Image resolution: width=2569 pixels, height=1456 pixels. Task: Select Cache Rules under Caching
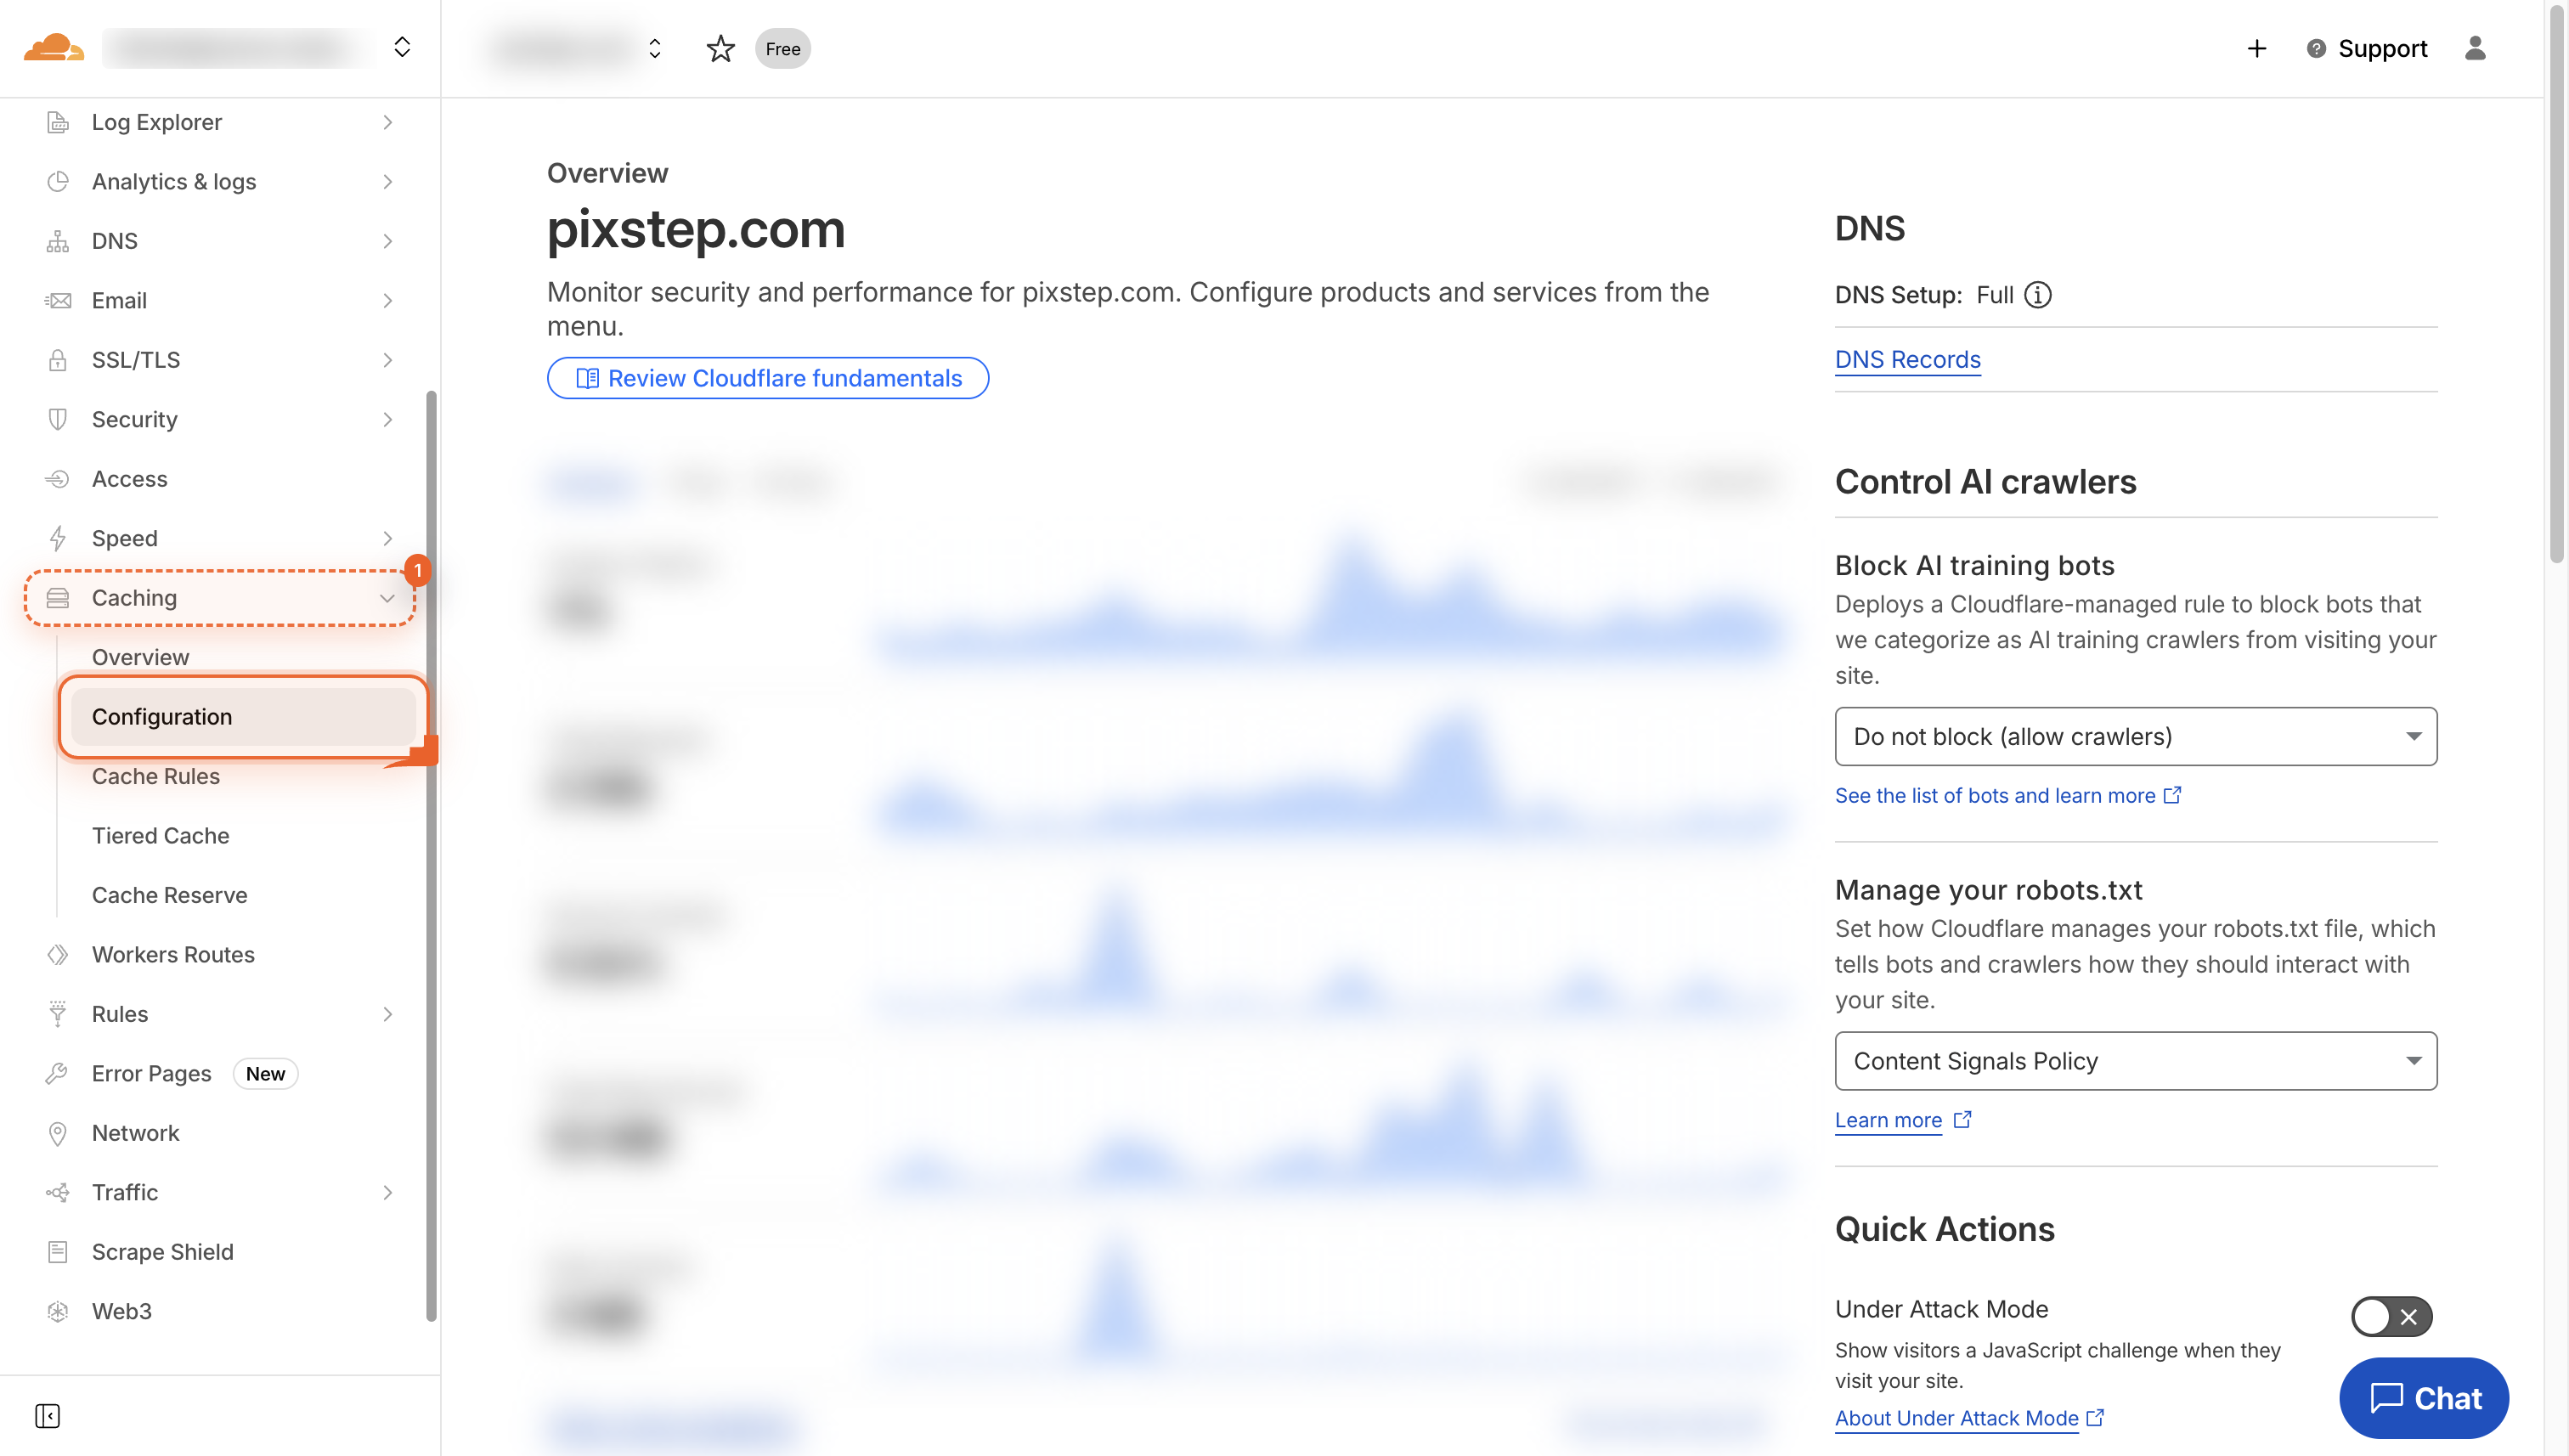point(156,776)
